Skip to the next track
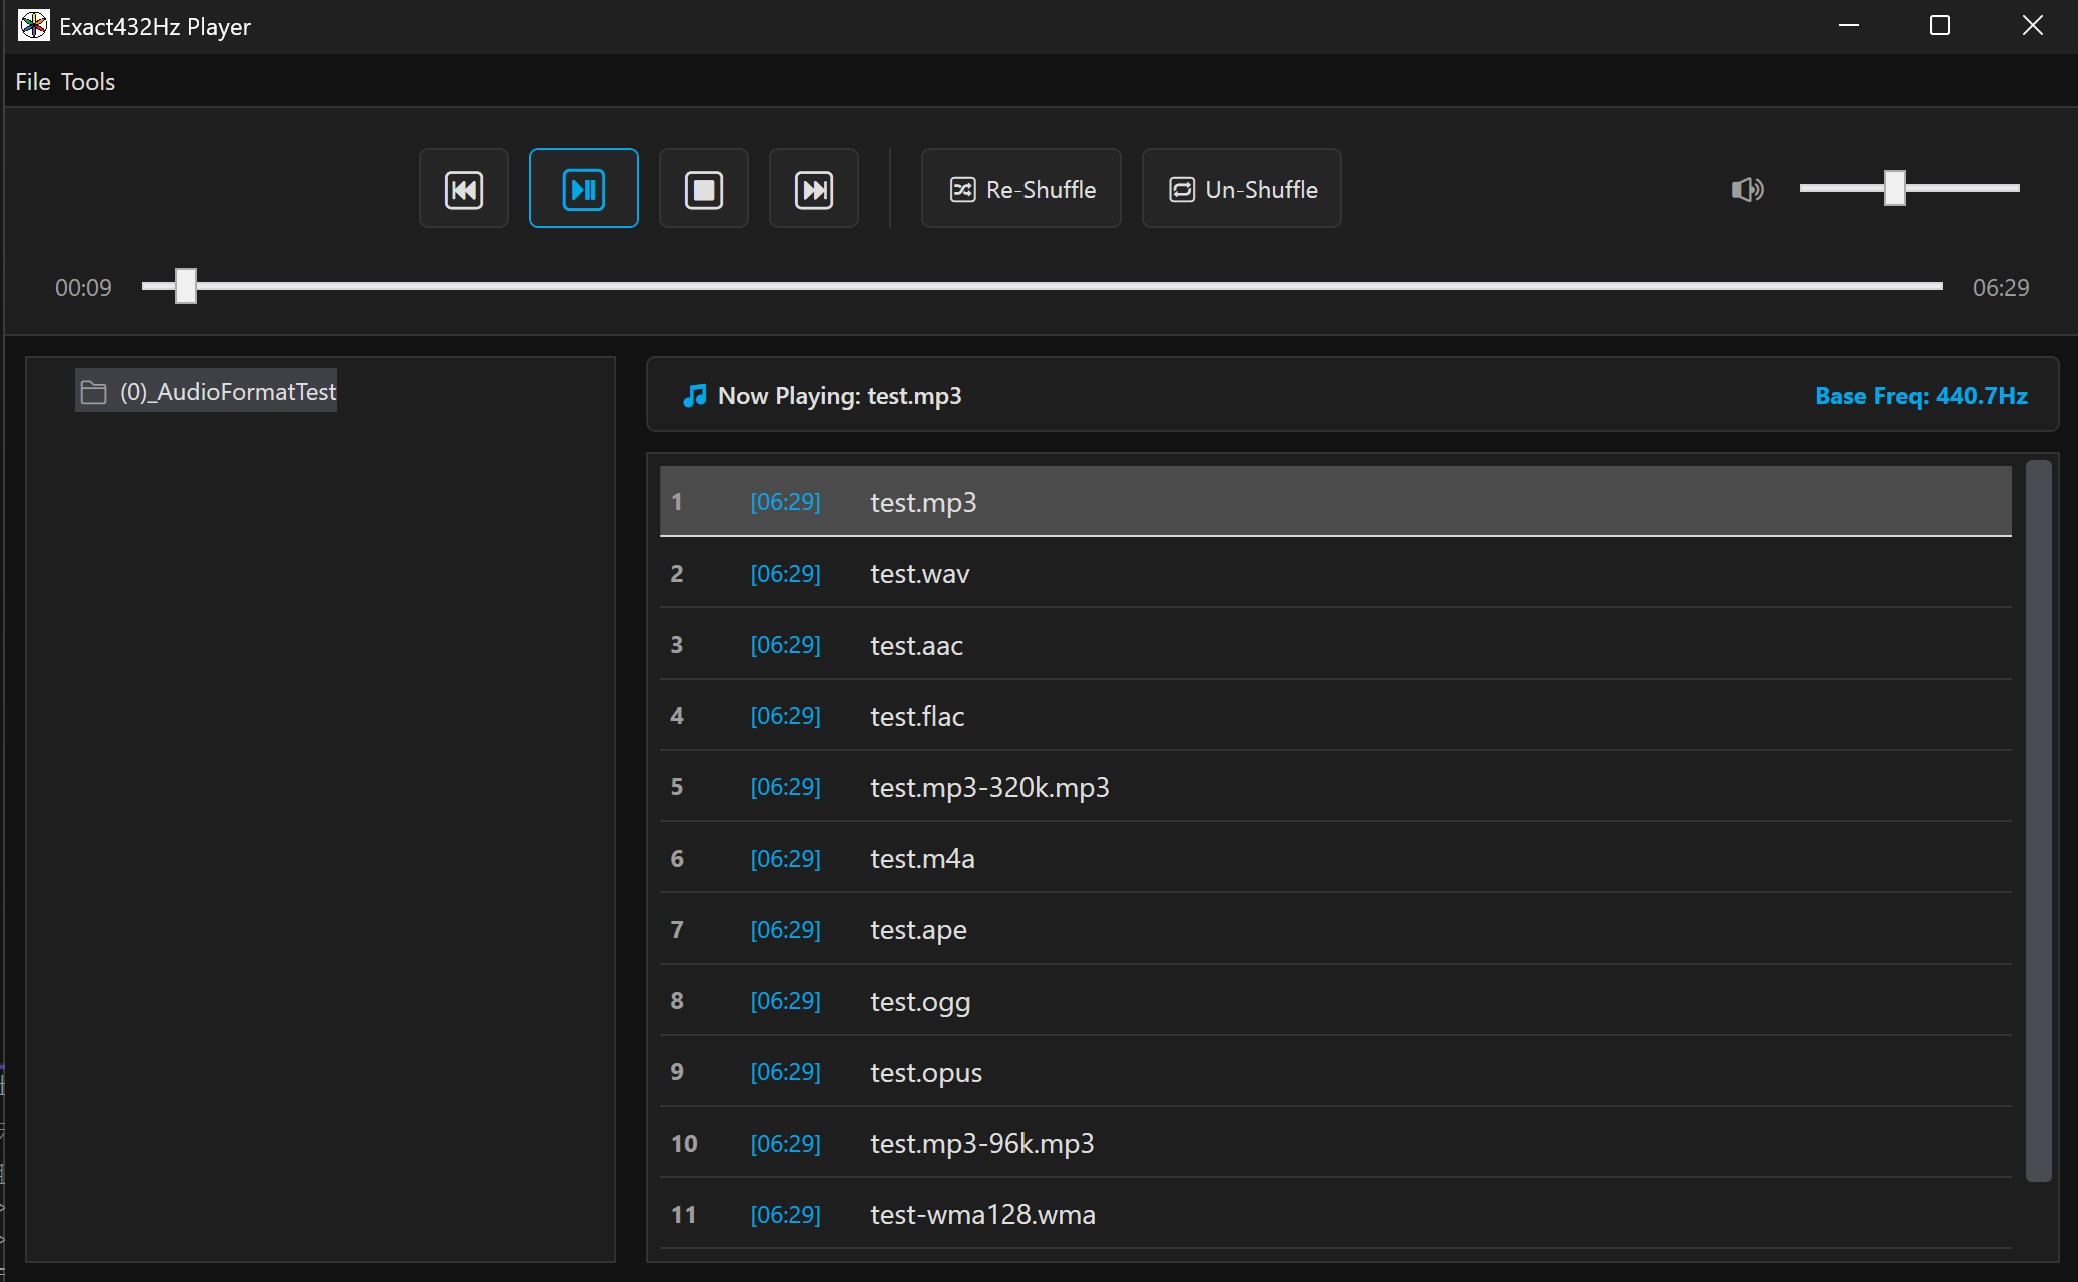This screenshot has width=2078, height=1282. (814, 189)
